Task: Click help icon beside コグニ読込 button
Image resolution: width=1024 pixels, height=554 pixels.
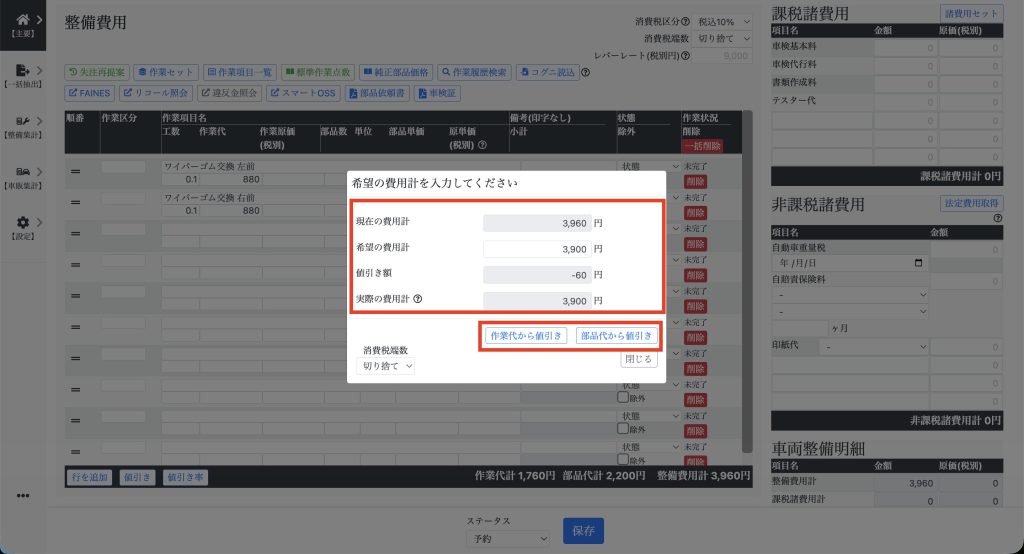Action: pos(585,72)
